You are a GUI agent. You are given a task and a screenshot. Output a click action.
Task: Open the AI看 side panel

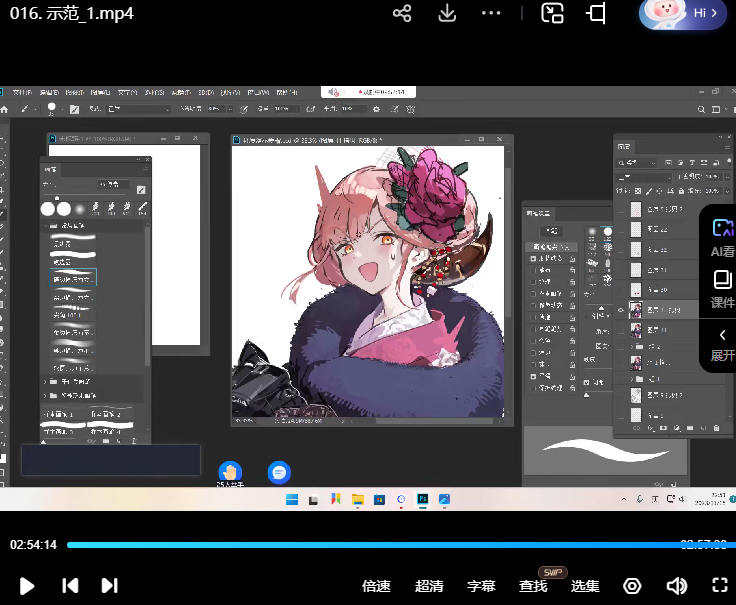(722, 237)
